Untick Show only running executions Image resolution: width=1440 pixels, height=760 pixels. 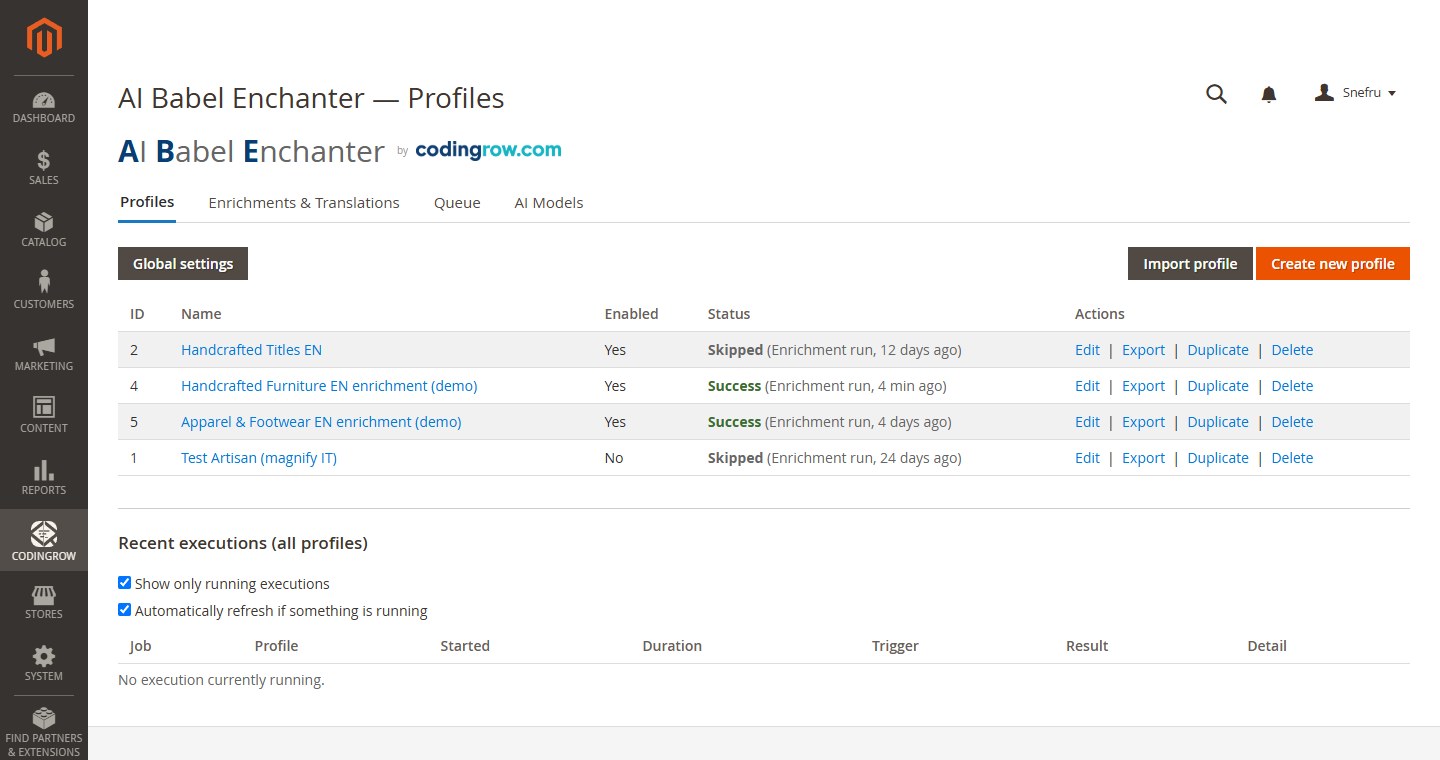coord(125,583)
